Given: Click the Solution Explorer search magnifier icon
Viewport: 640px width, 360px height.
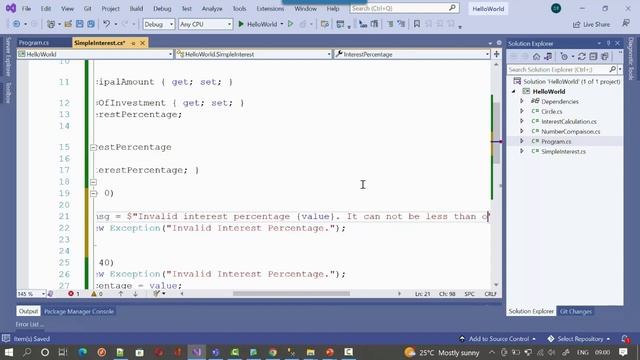Looking at the screenshot, I should point(612,70).
